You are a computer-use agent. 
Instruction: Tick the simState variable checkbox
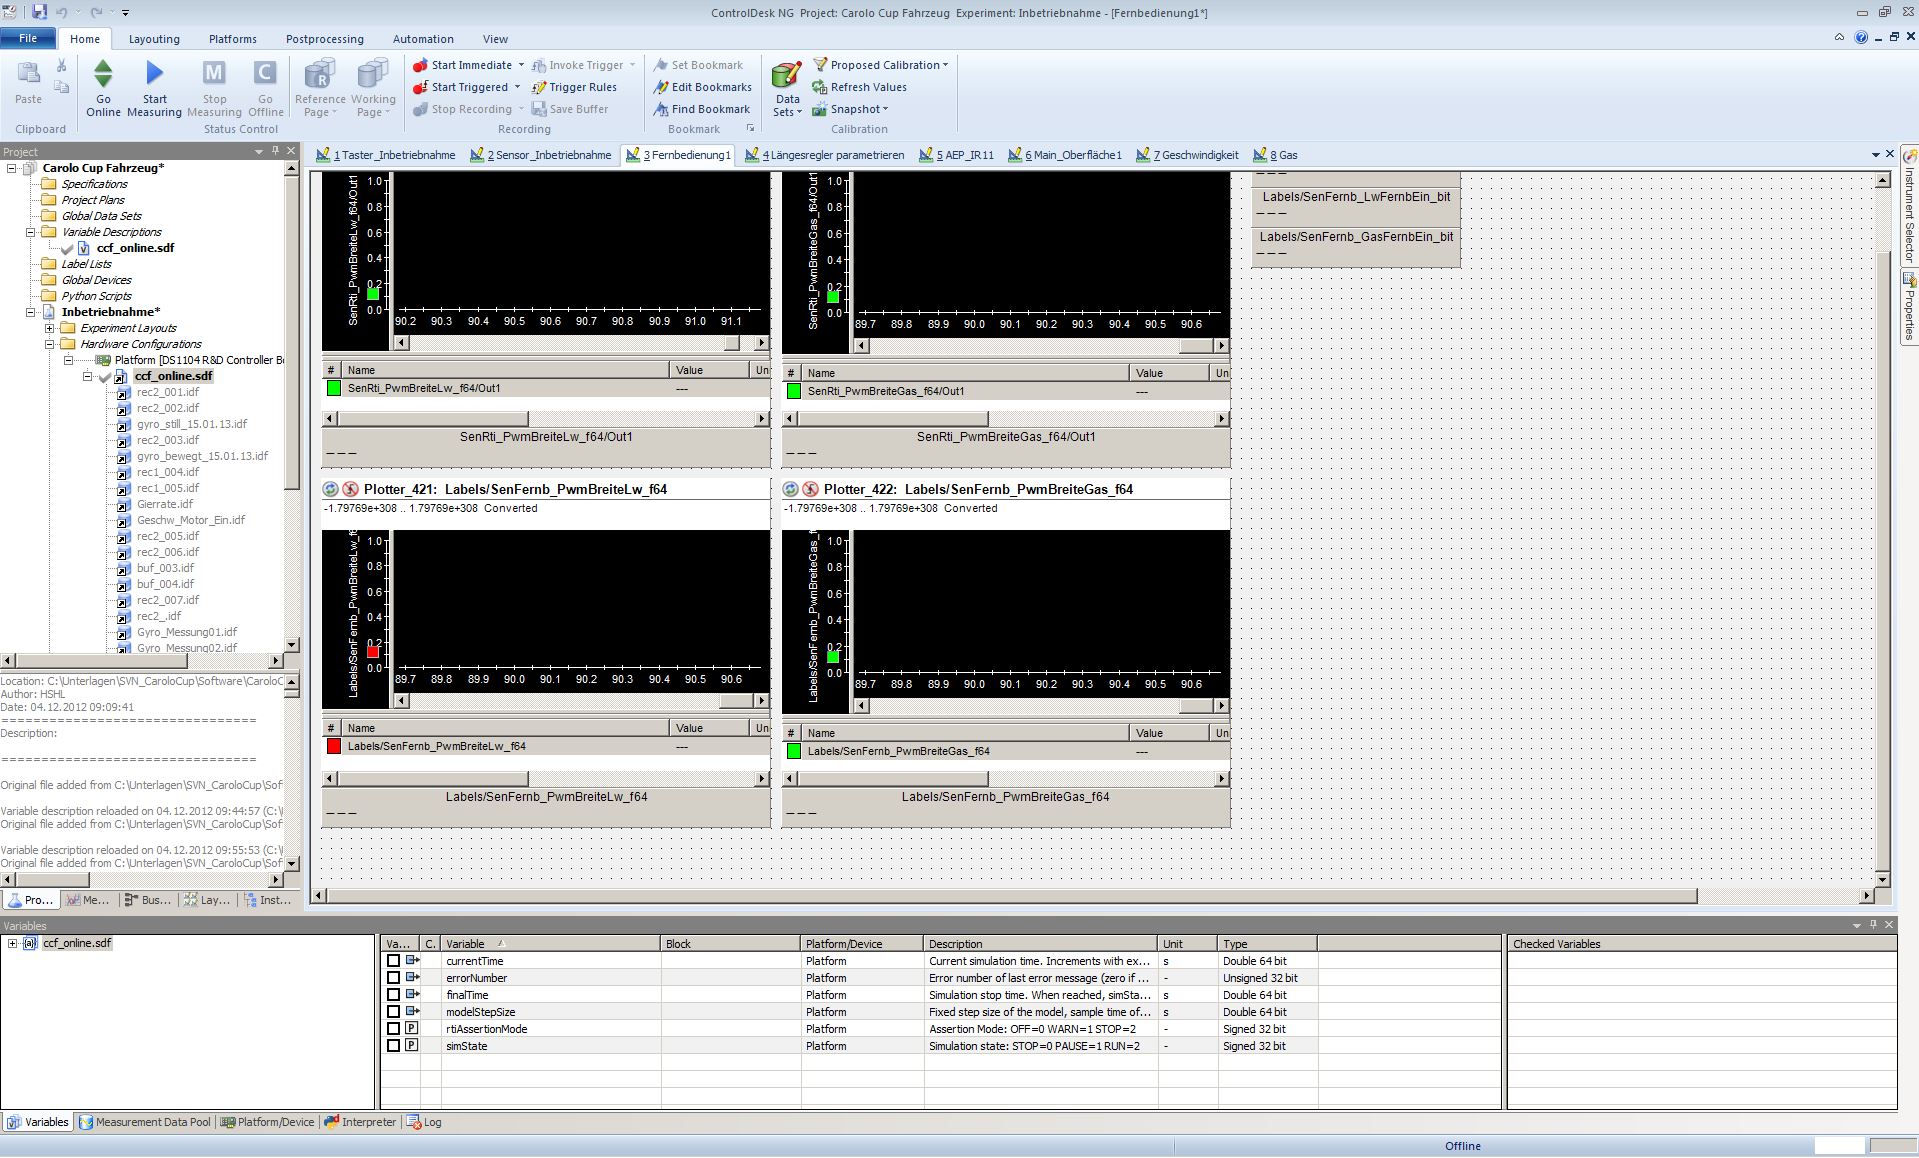(393, 1046)
